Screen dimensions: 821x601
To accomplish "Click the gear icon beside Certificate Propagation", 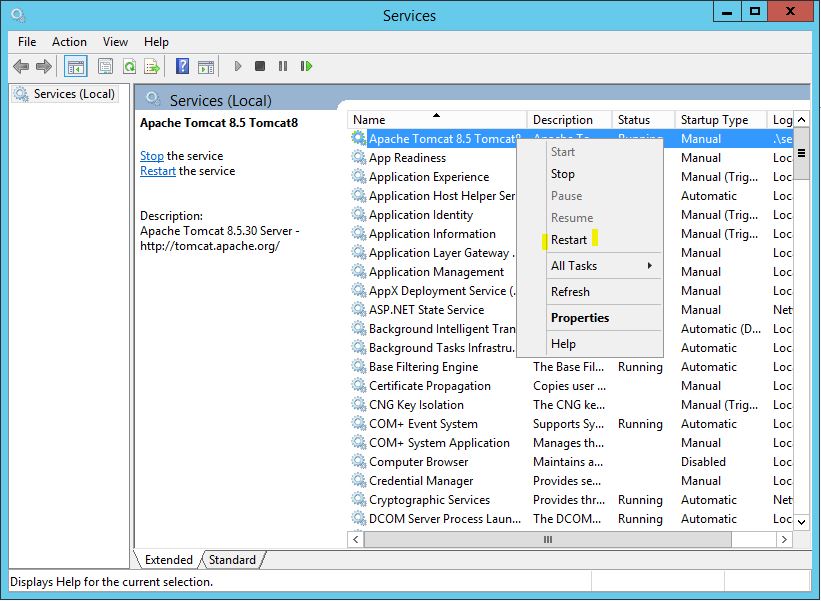I will pos(359,385).
